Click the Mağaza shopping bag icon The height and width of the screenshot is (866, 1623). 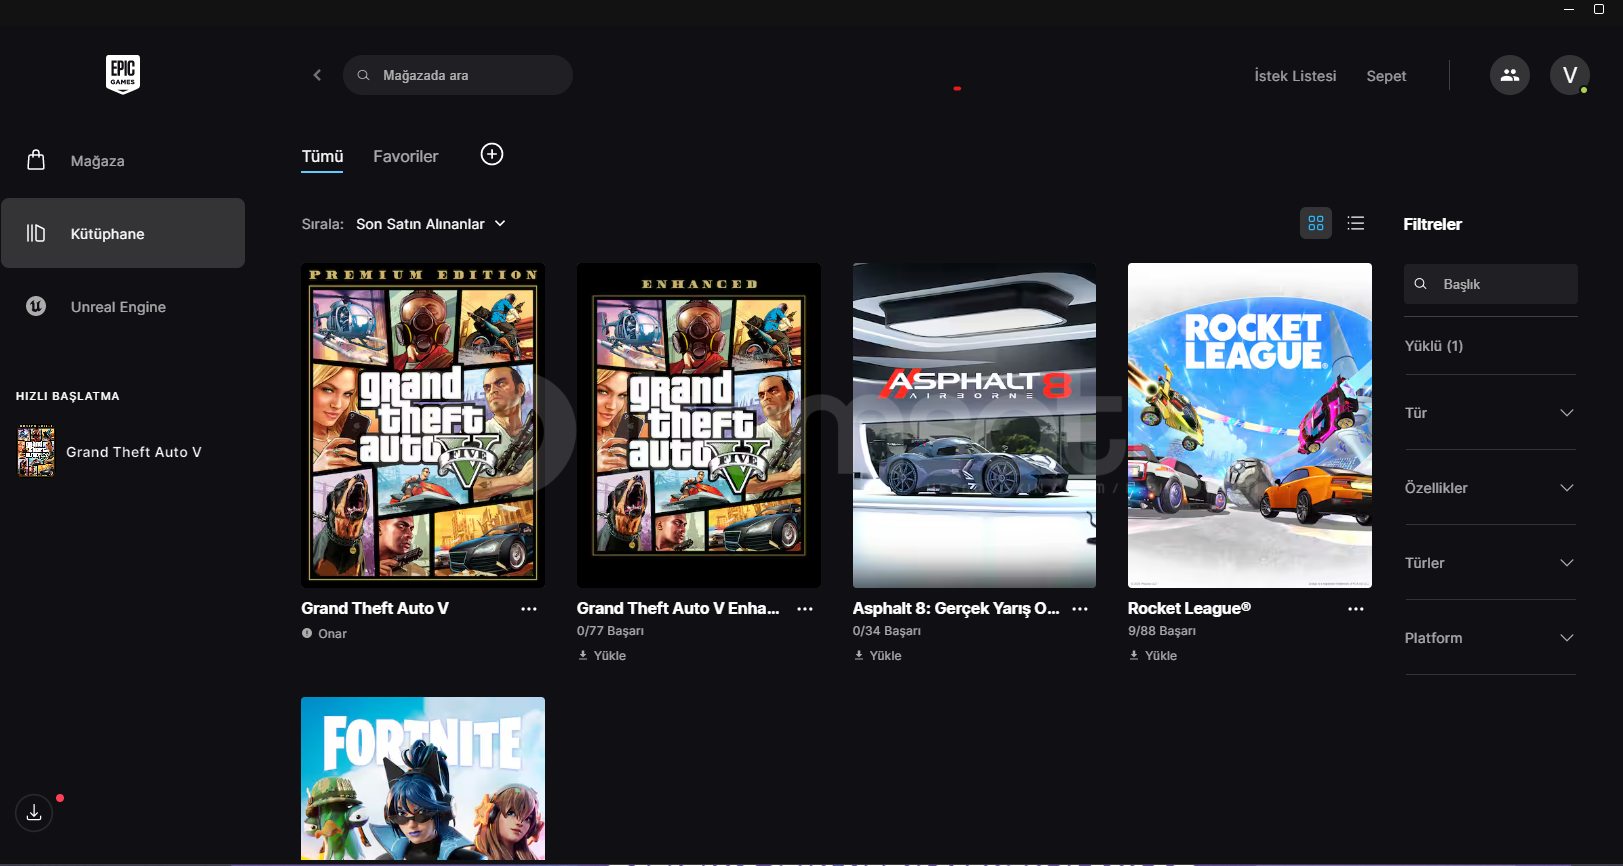tap(36, 160)
